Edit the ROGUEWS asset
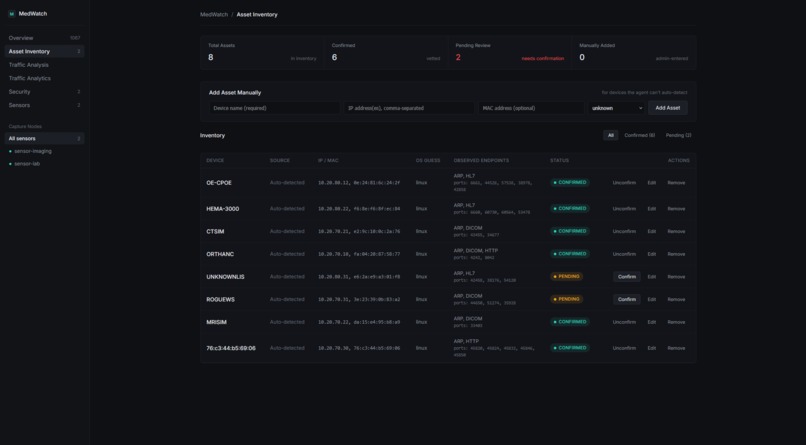Image resolution: width=806 pixels, height=445 pixels. (x=652, y=299)
